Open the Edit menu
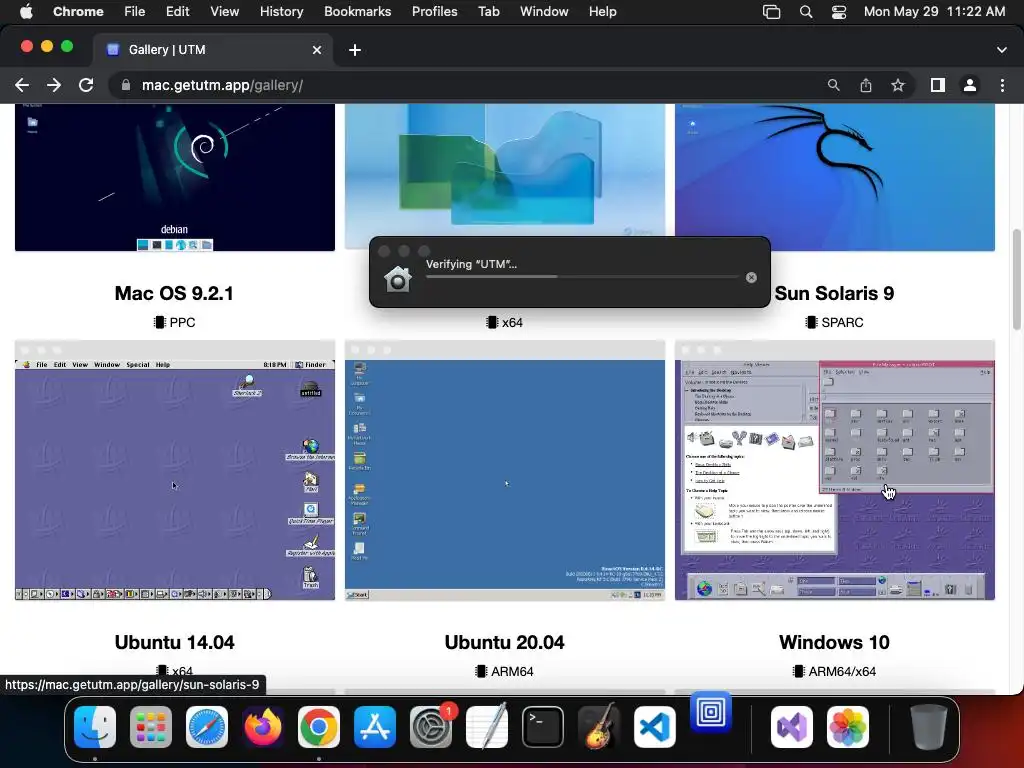 coord(178,11)
